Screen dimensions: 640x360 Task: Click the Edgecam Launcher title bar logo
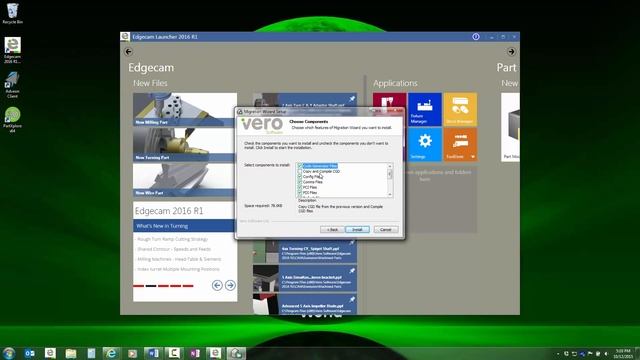(125, 37)
